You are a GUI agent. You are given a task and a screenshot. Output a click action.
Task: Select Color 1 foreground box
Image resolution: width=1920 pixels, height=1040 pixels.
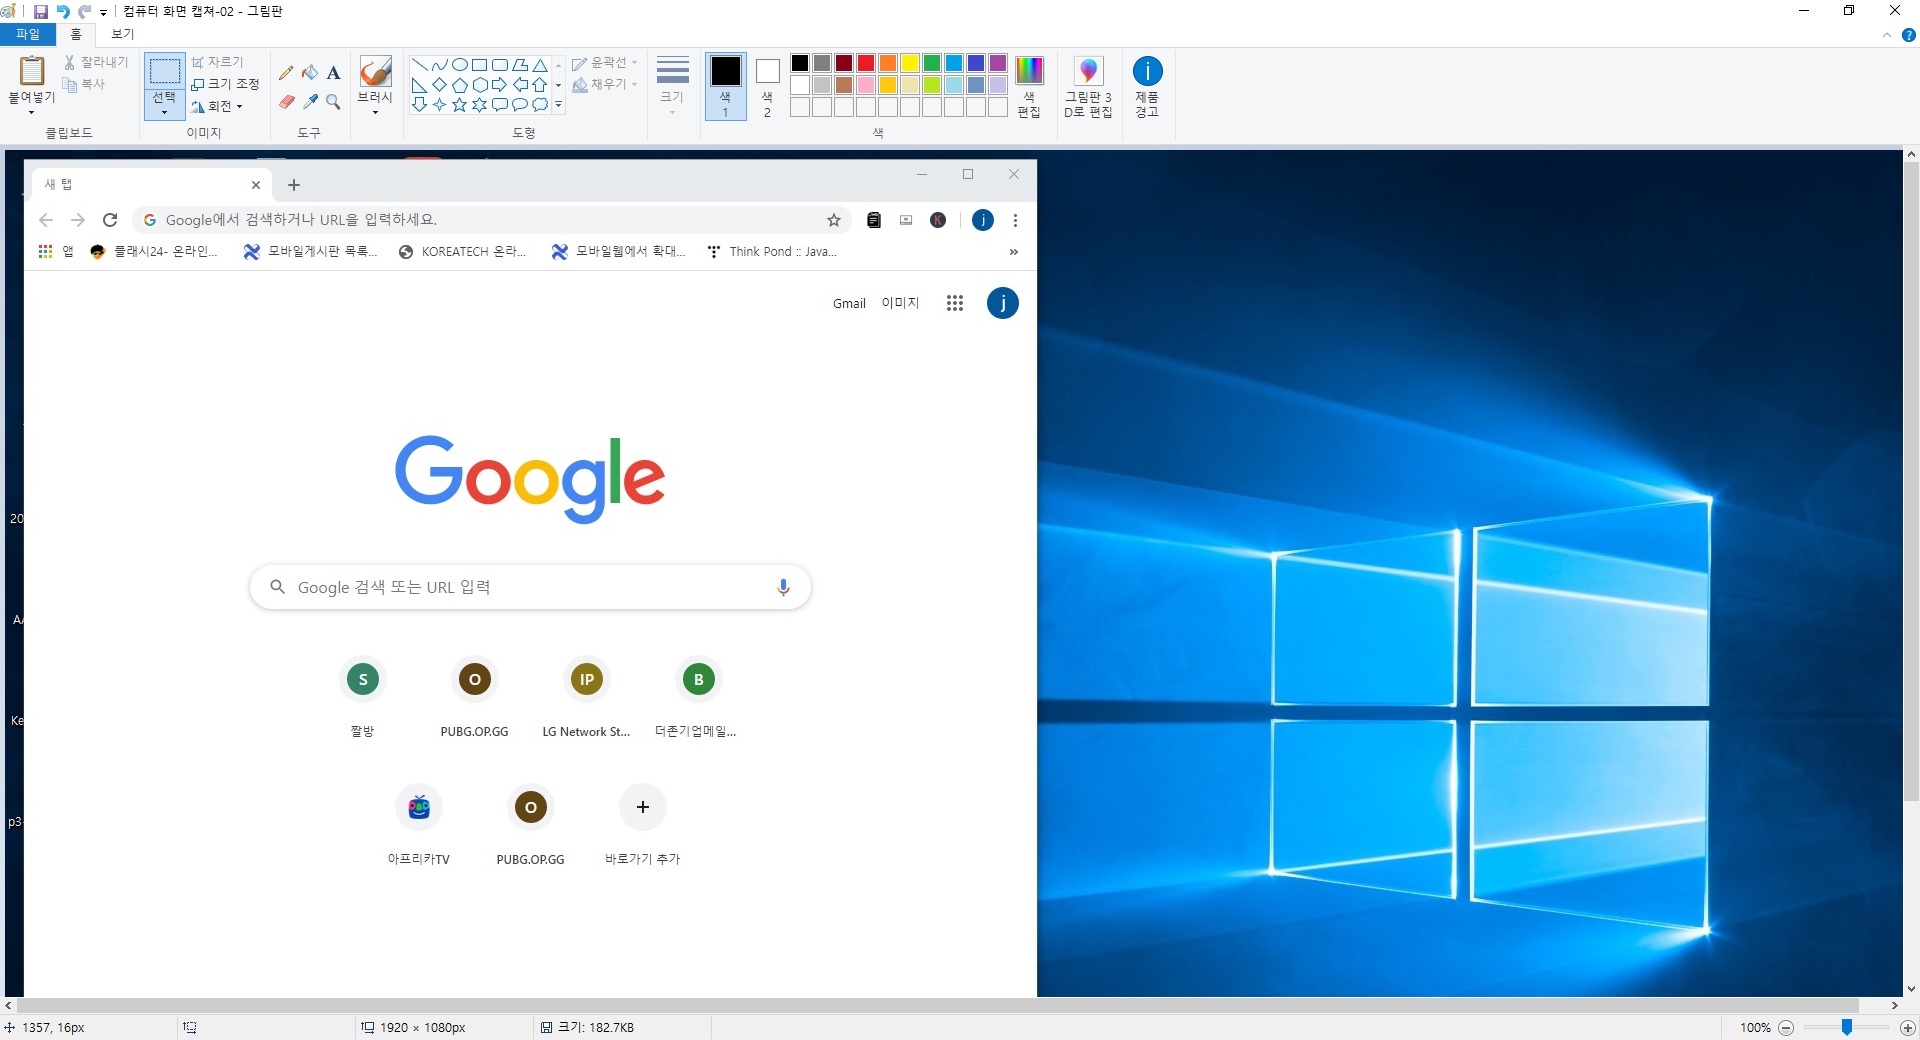coord(726,86)
